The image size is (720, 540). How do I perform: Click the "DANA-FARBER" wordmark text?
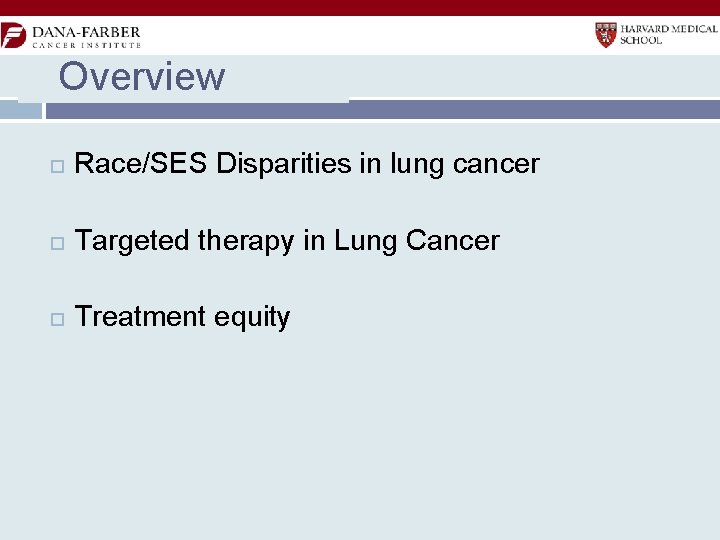pyautogui.click(x=86, y=31)
